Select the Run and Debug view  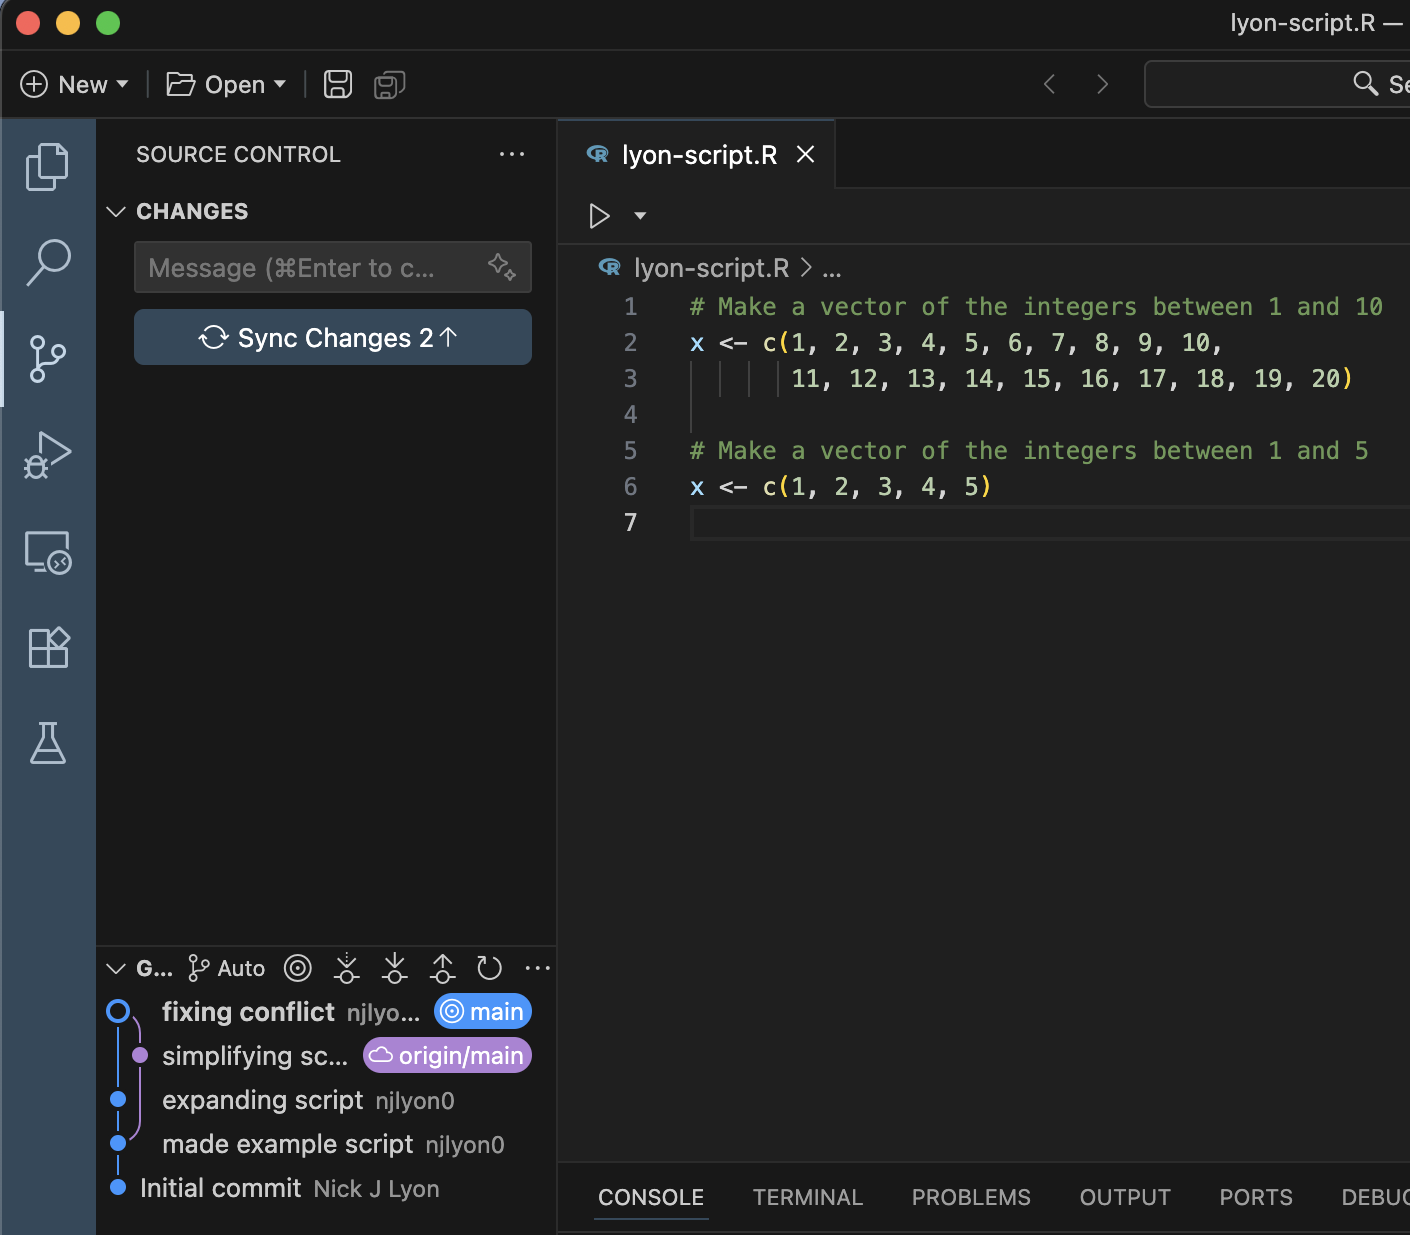click(47, 455)
